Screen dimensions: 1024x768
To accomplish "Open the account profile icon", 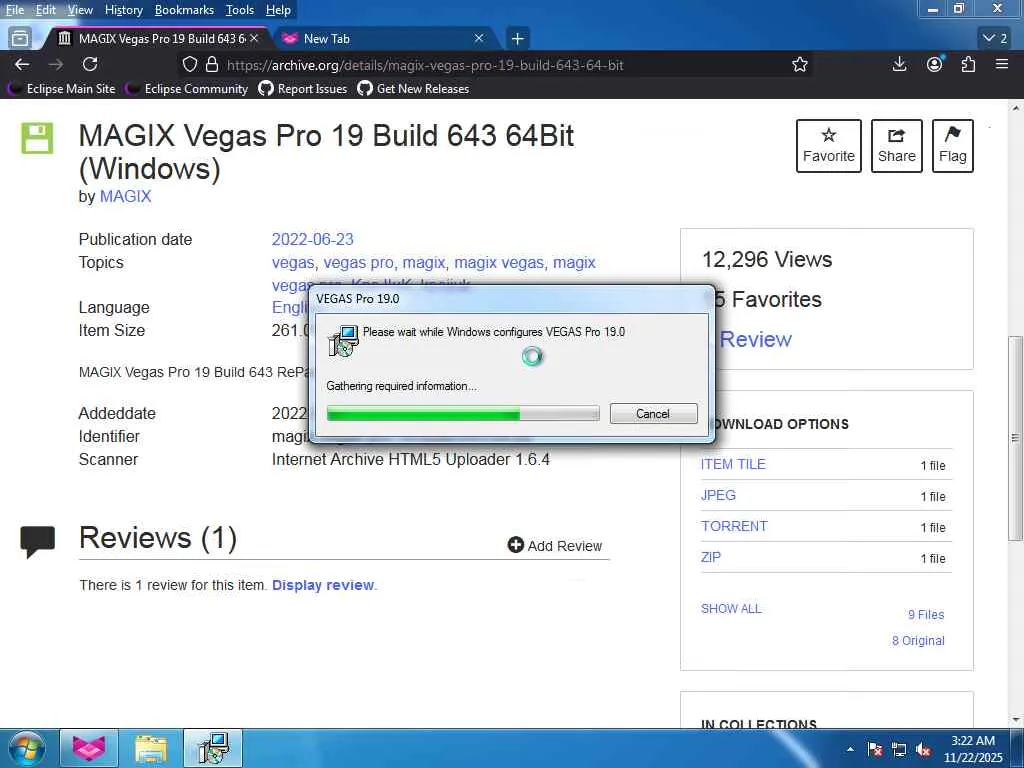I will pos(935,64).
